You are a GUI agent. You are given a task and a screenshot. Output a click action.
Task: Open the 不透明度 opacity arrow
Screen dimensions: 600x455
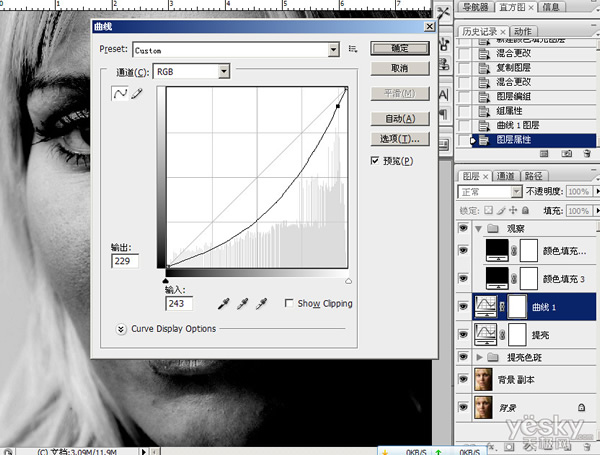[596, 191]
